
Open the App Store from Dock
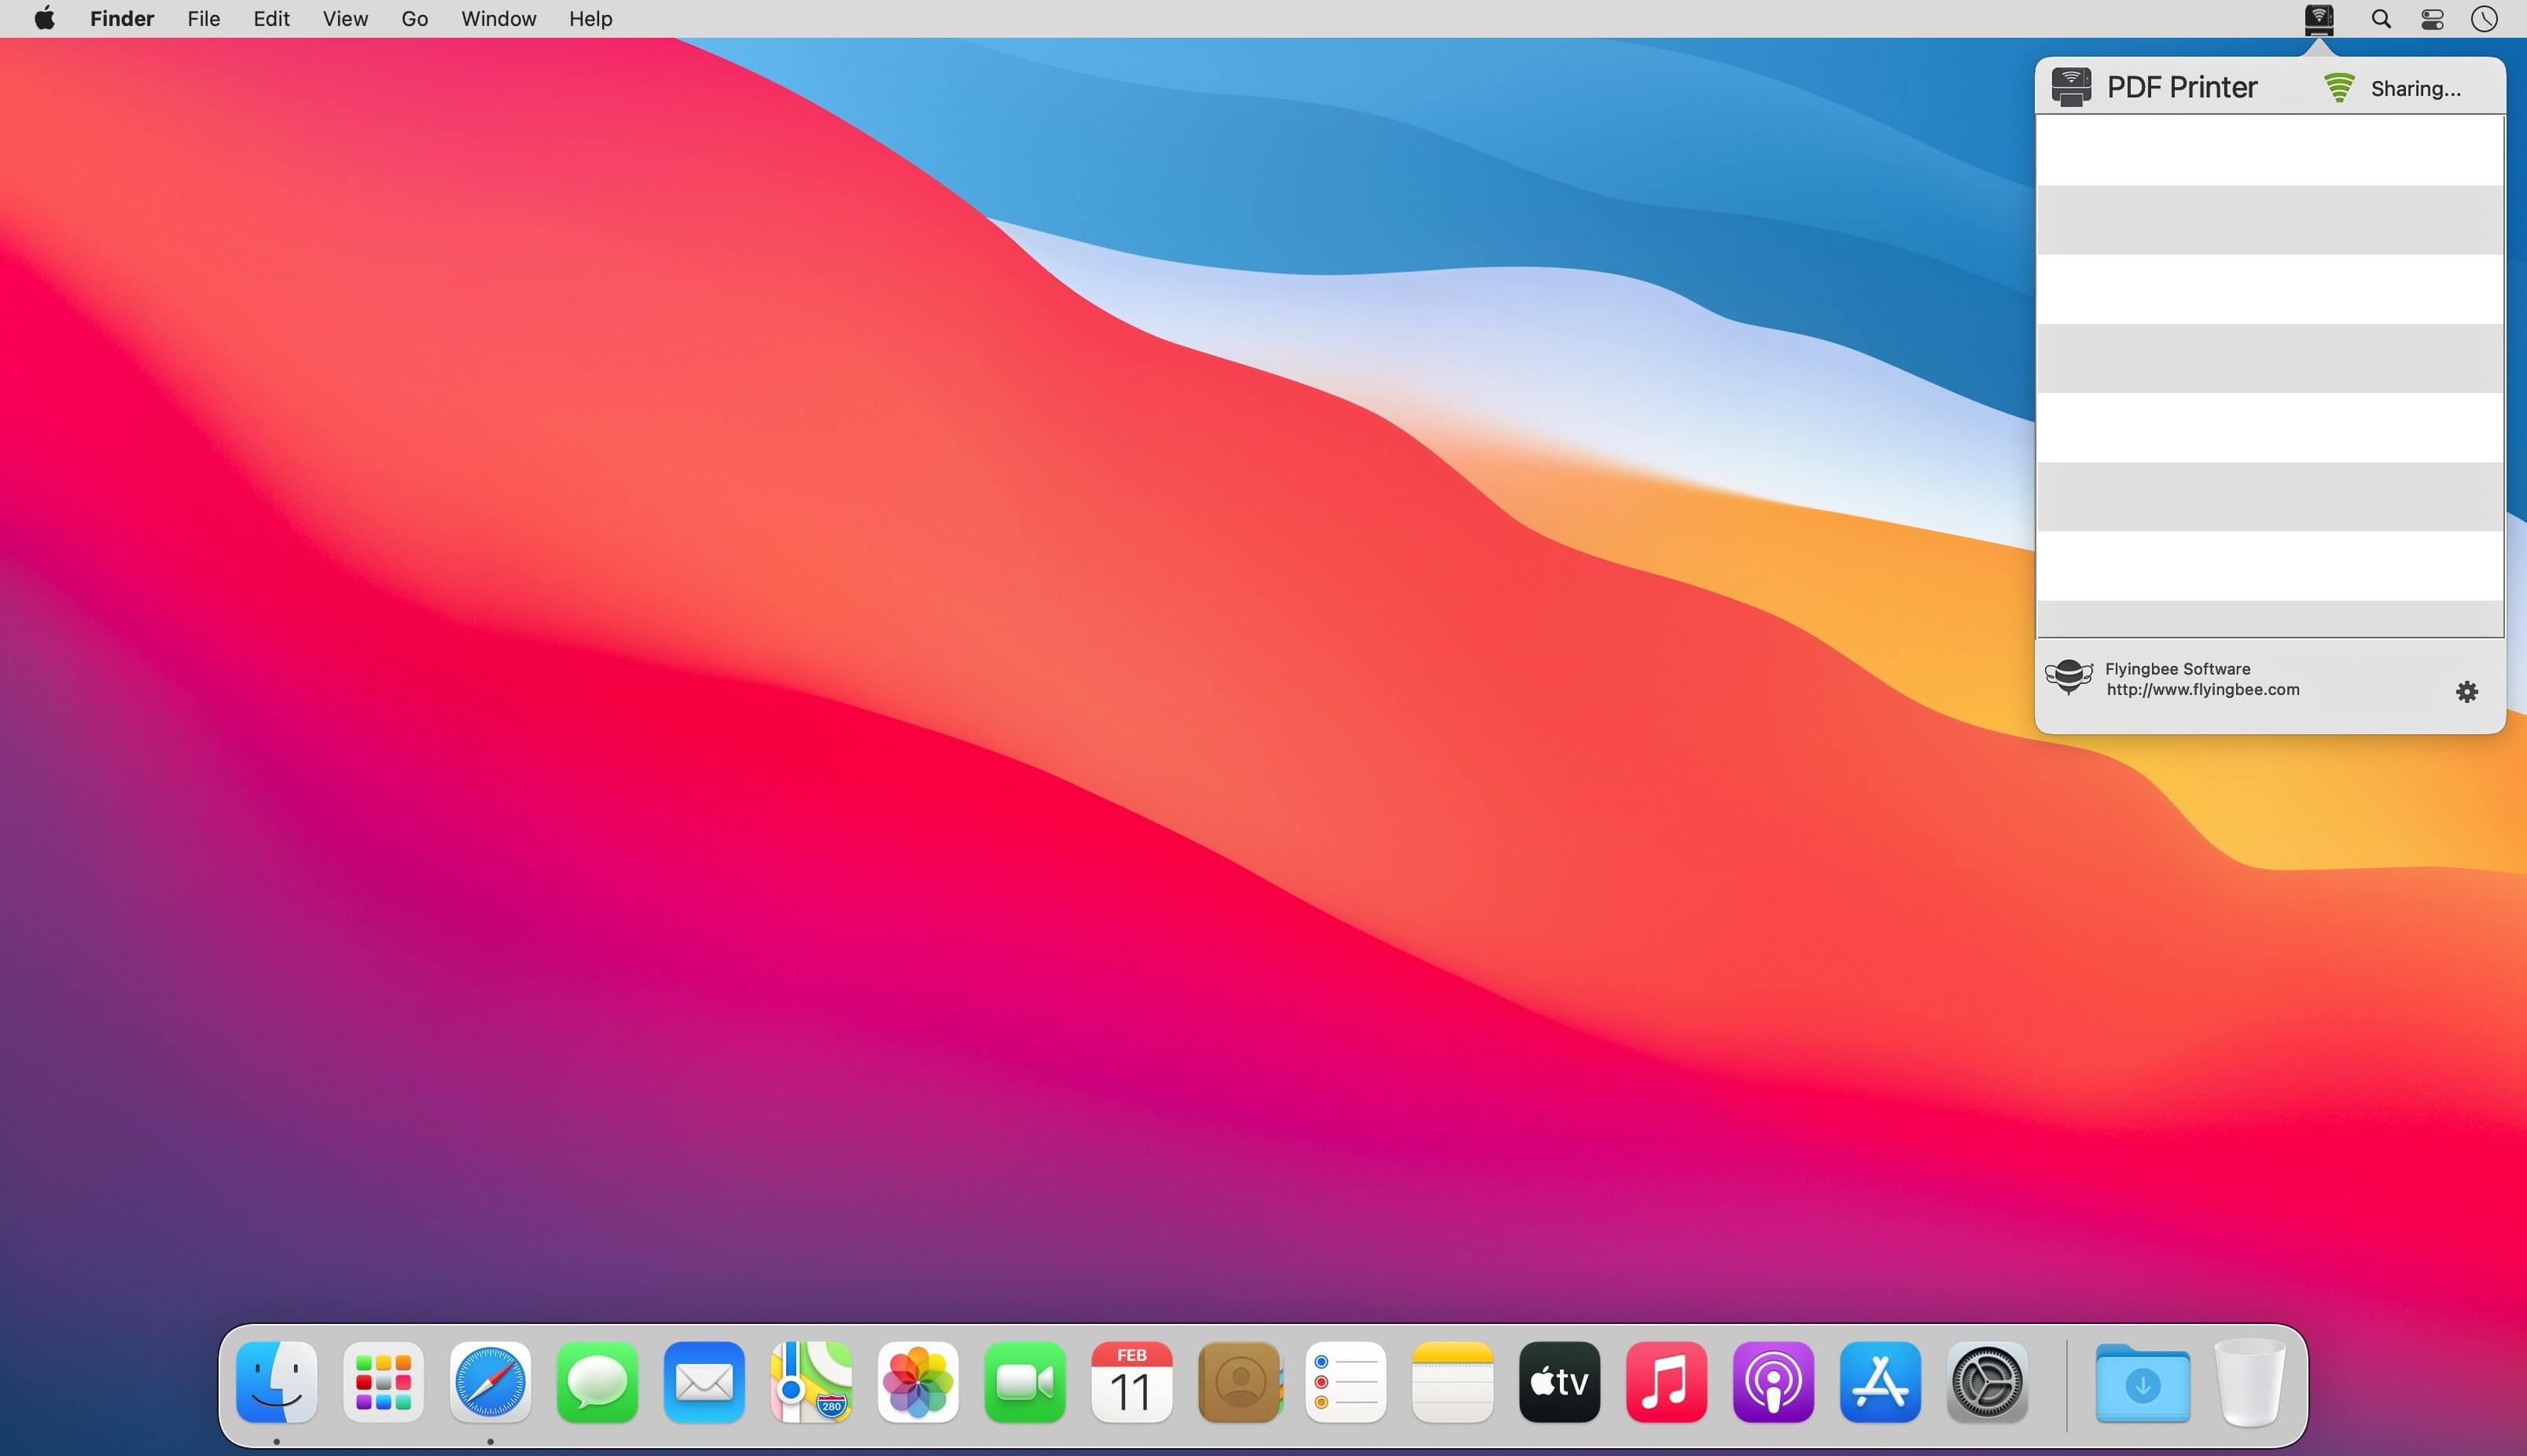1880,1382
